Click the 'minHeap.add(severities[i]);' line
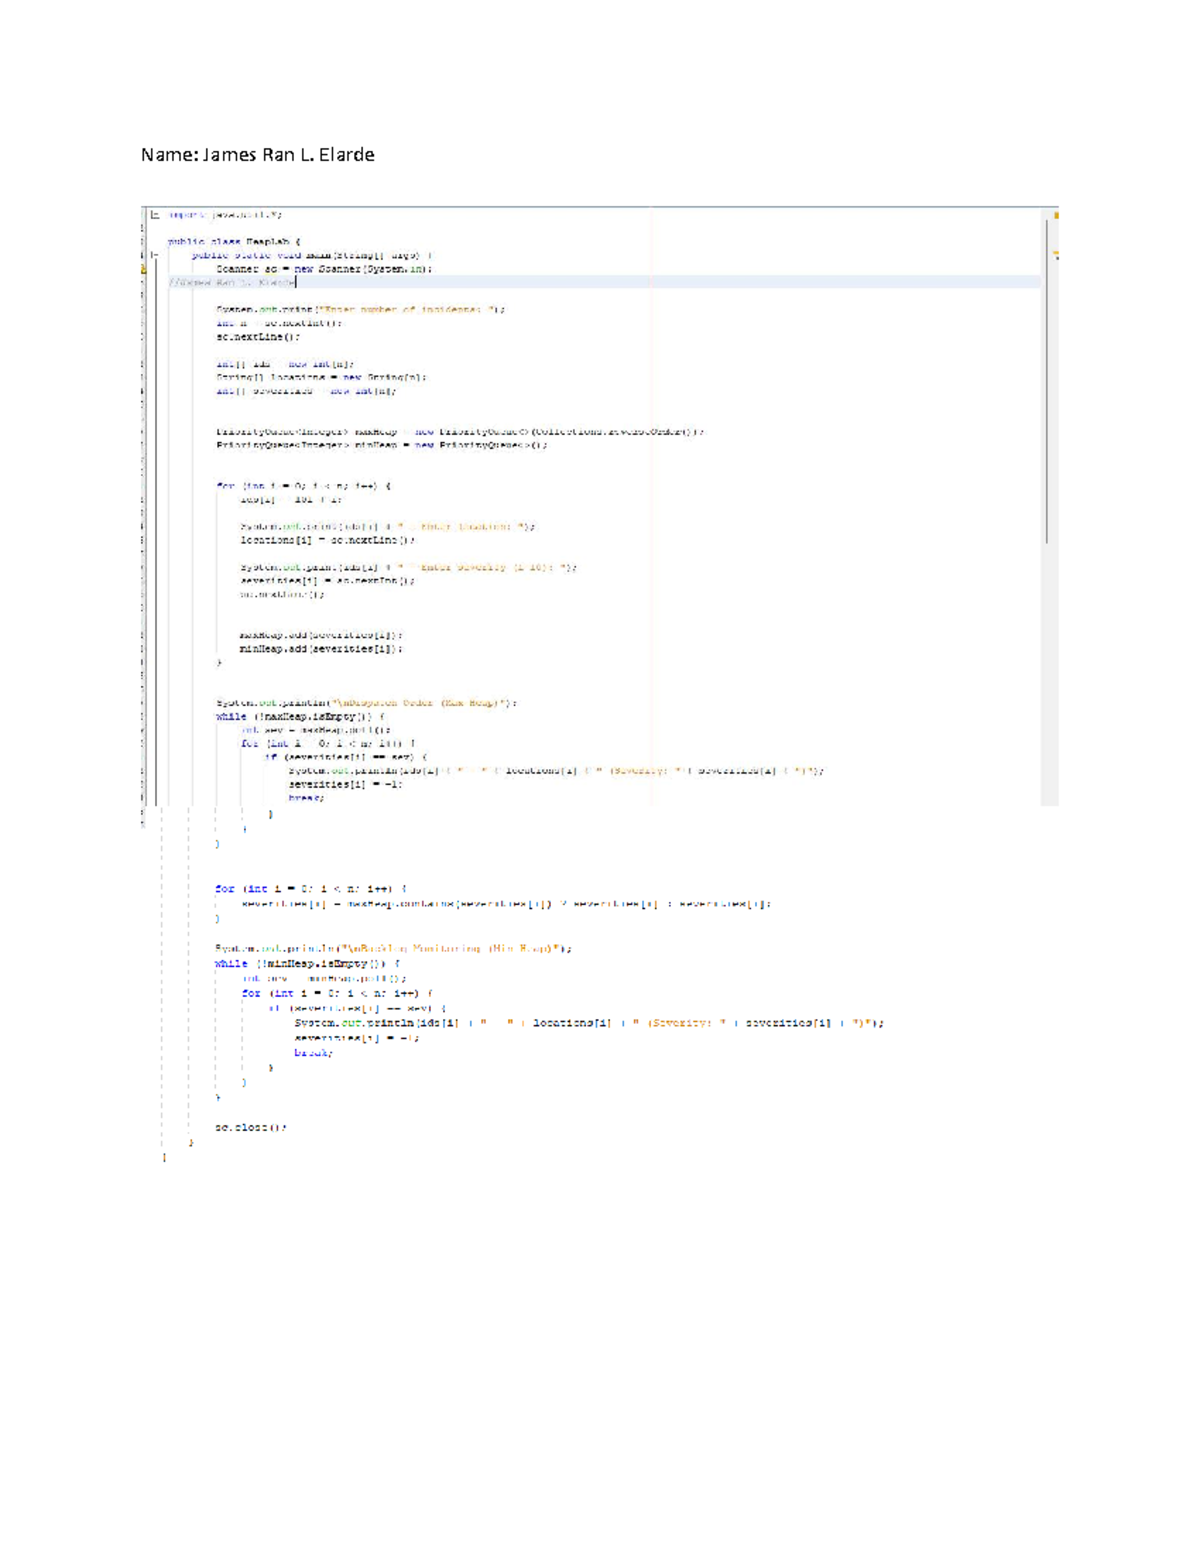 point(320,649)
